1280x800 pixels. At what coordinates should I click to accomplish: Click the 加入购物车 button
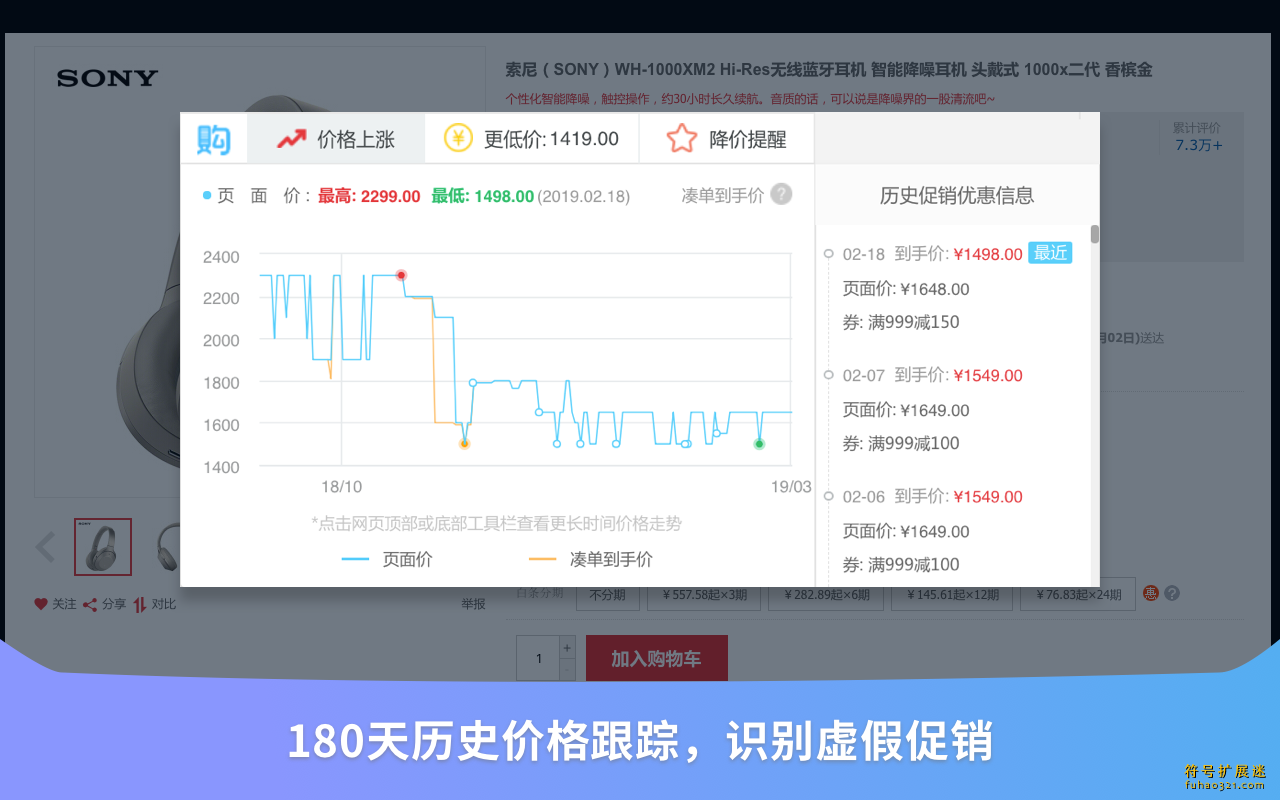pyautogui.click(x=656, y=659)
